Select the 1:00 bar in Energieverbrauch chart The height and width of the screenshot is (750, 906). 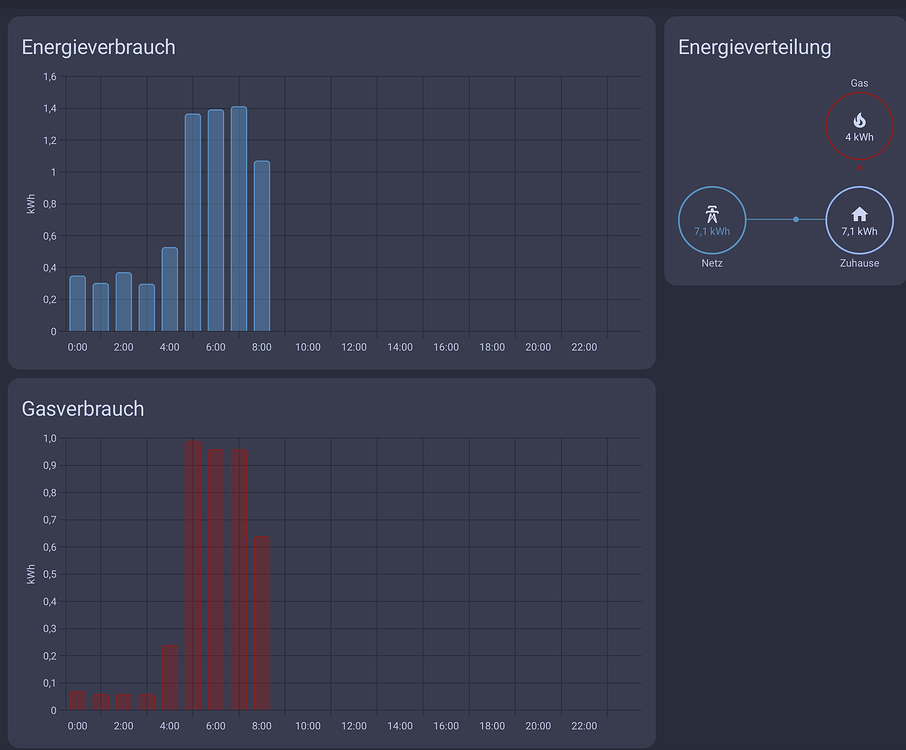point(101,307)
